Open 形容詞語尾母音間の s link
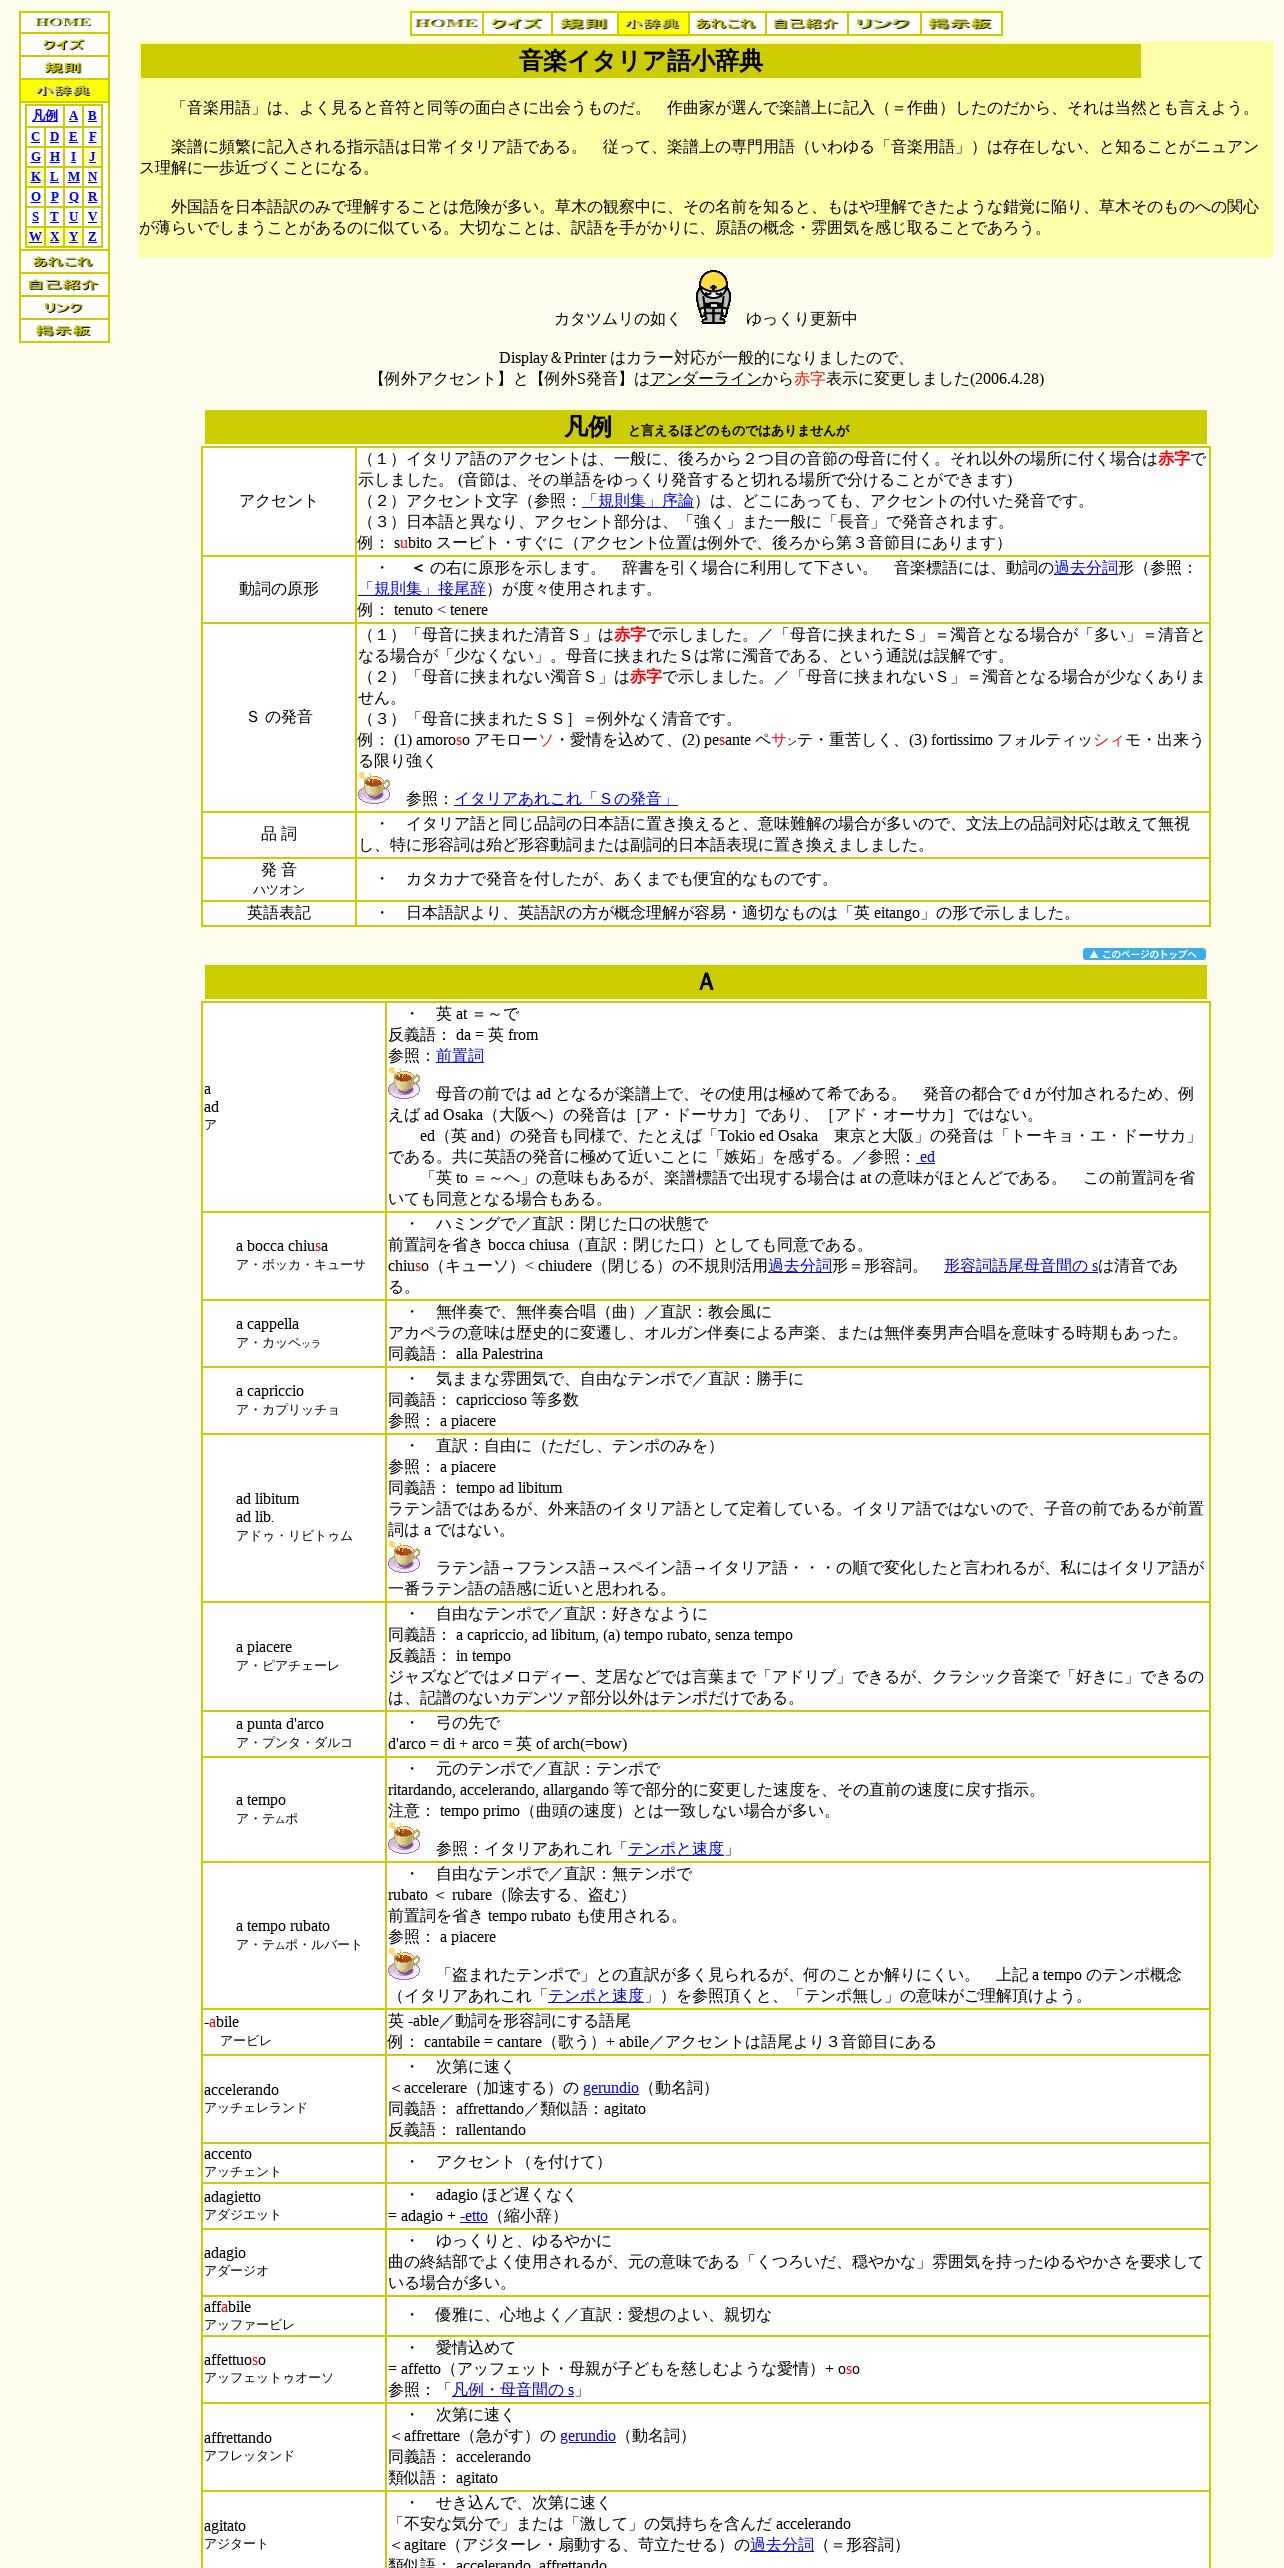1284x2568 pixels. click(x=1021, y=1266)
